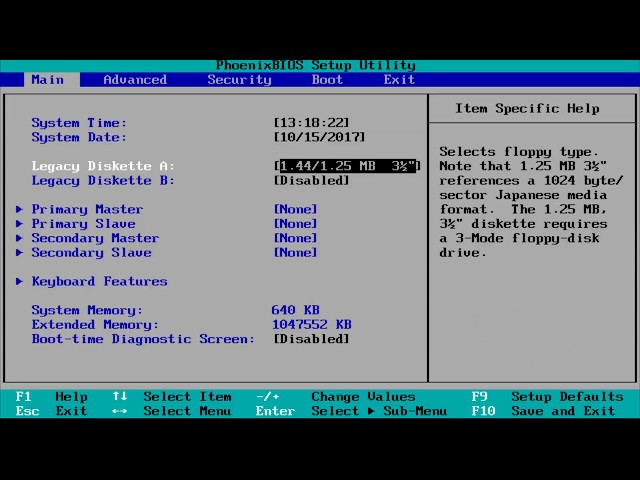The width and height of the screenshot is (640, 480).
Task: Select the Secondary Master label
Action: pos(95,238)
